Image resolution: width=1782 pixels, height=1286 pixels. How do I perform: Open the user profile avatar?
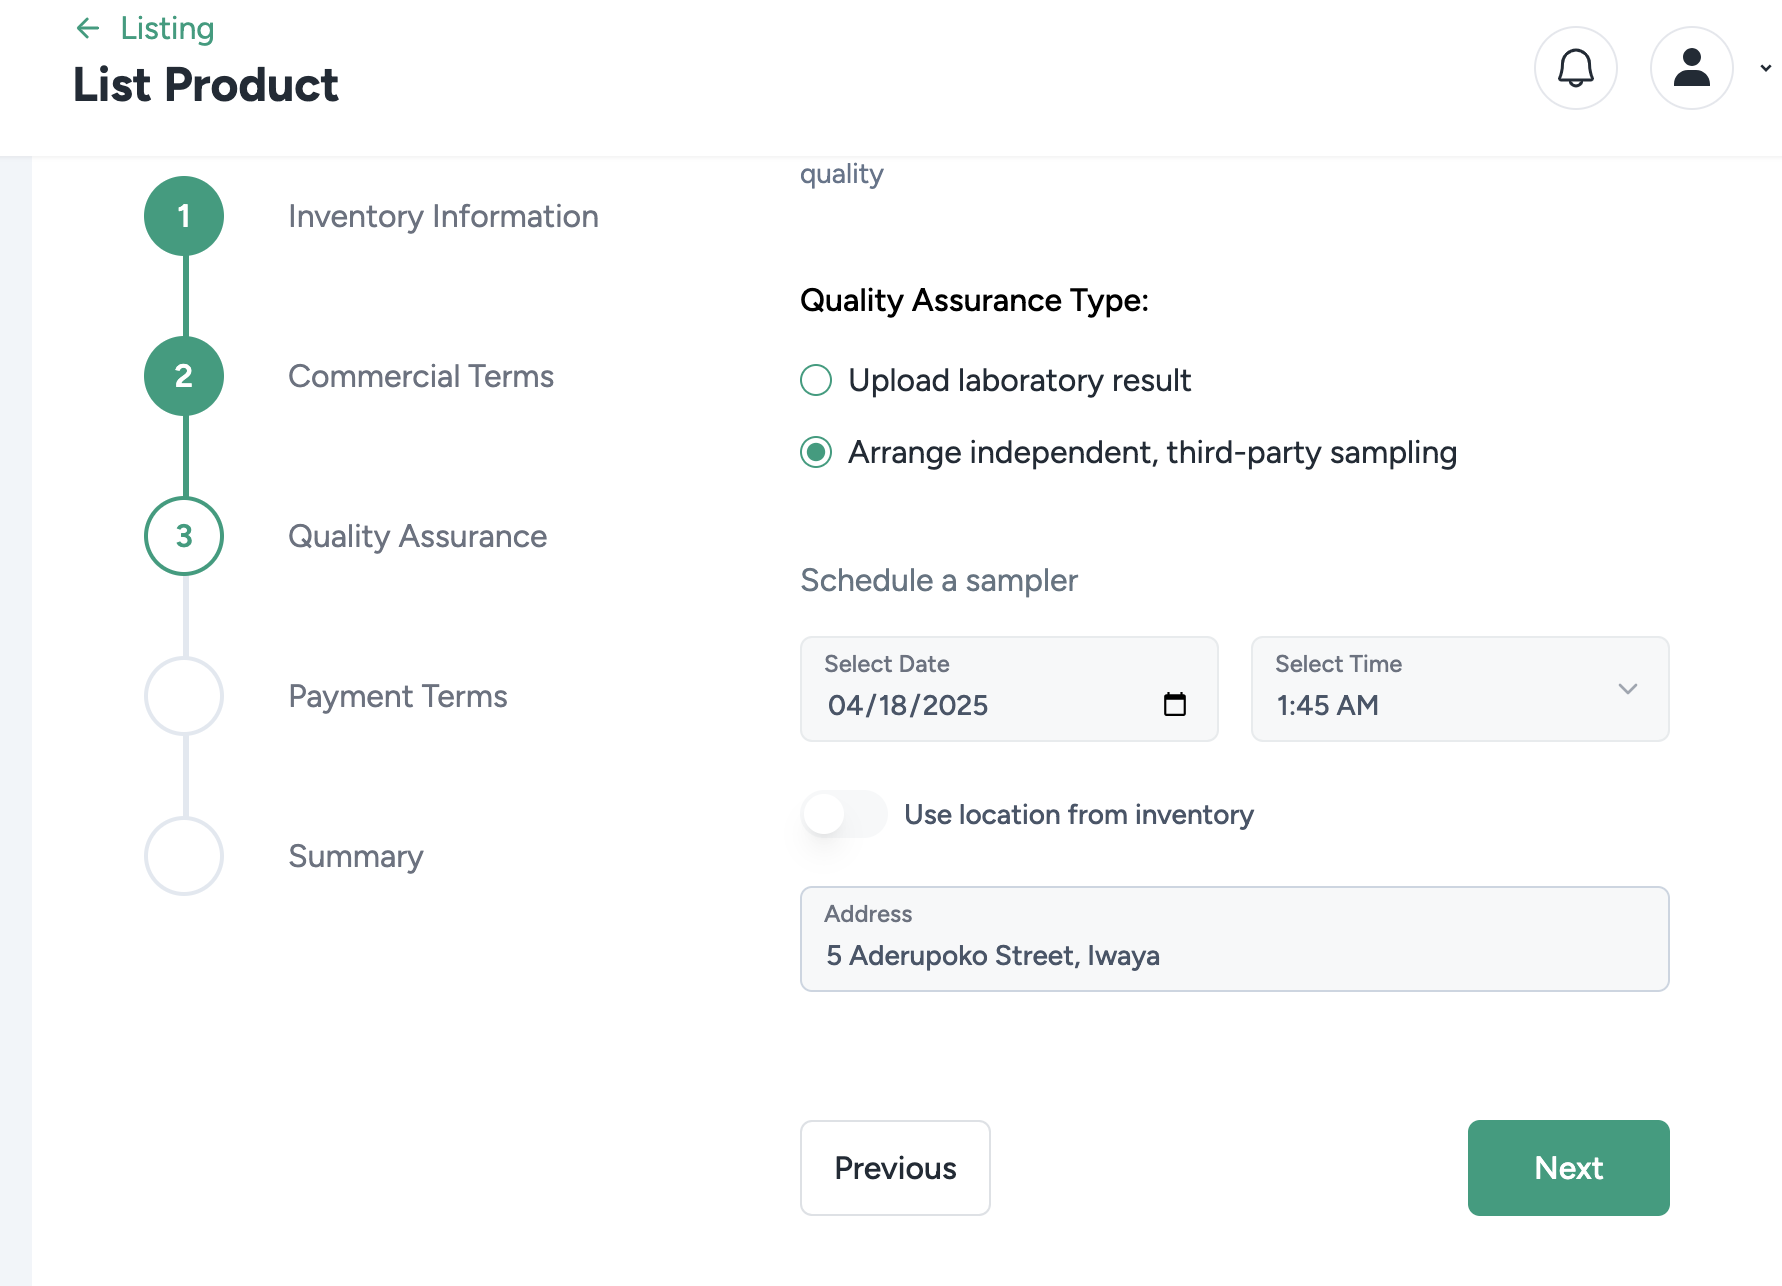(1691, 68)
